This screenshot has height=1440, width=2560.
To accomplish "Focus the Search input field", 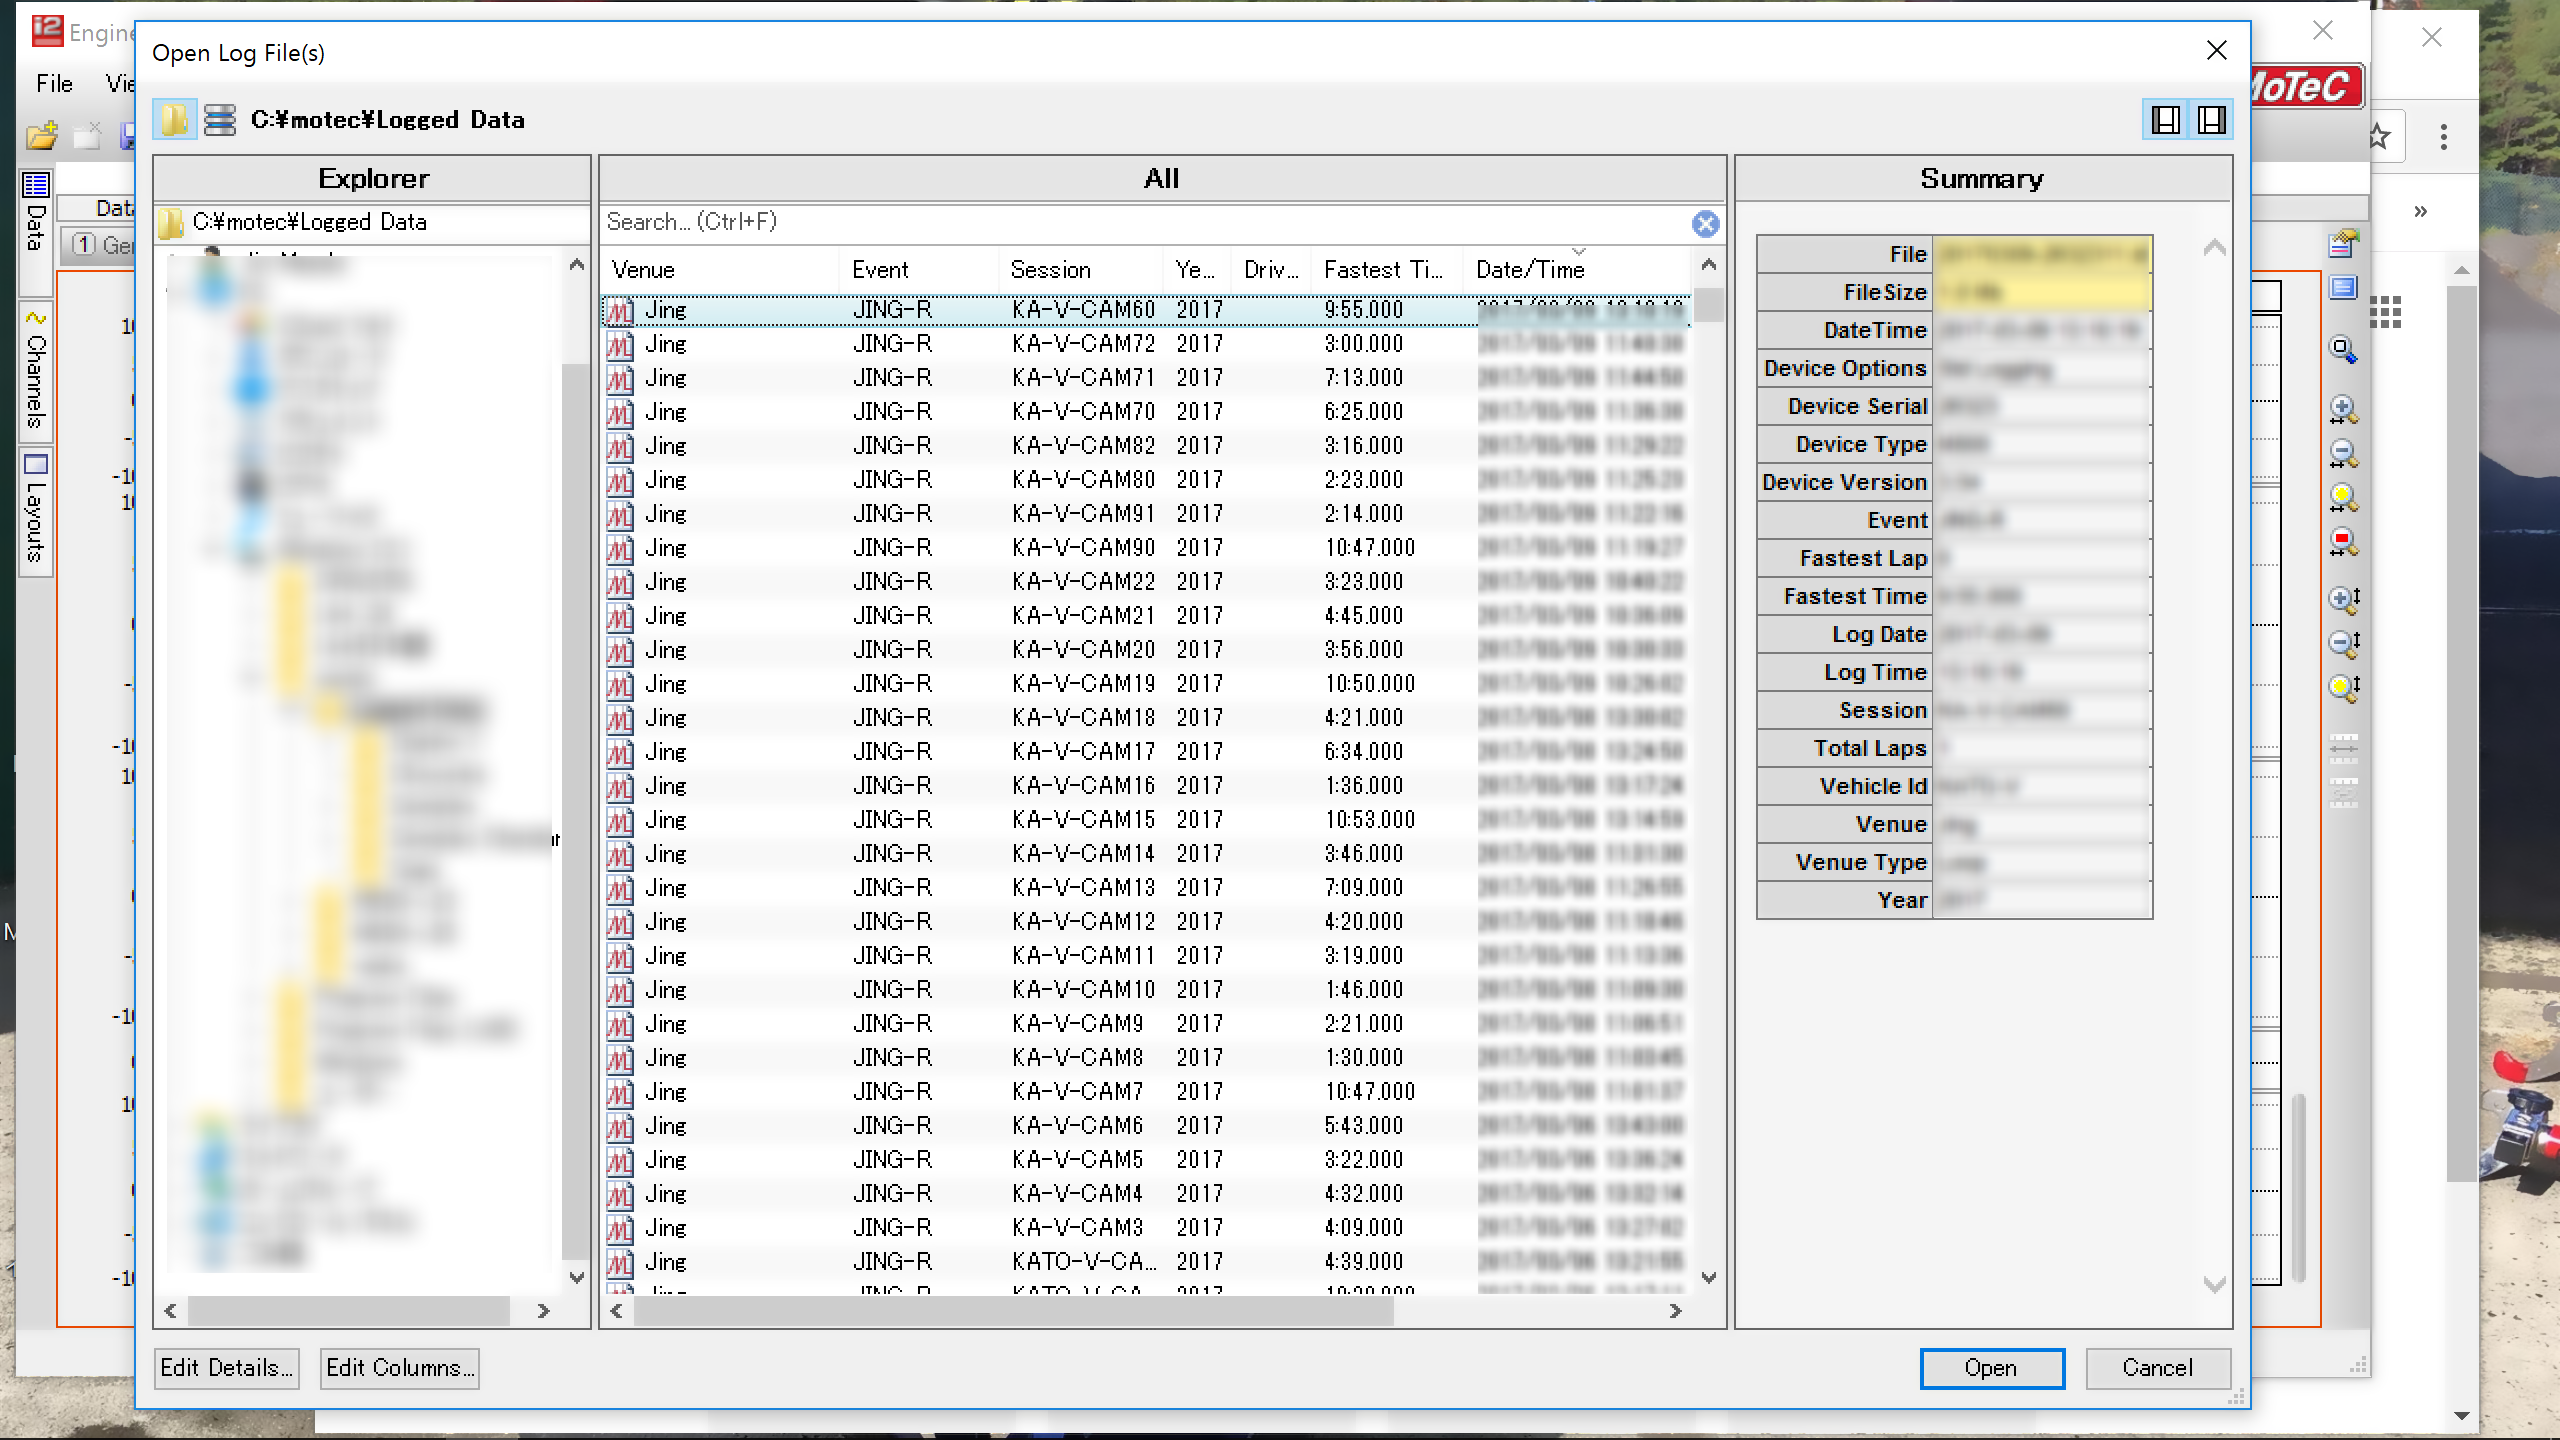I will click(x=1140, y=222).
